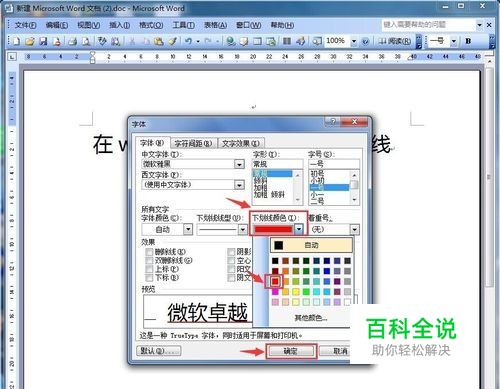Screen dimensions: 500x389
Task: Pick the red color swatch
Action: pyautogui.click(x=275, y=282)
